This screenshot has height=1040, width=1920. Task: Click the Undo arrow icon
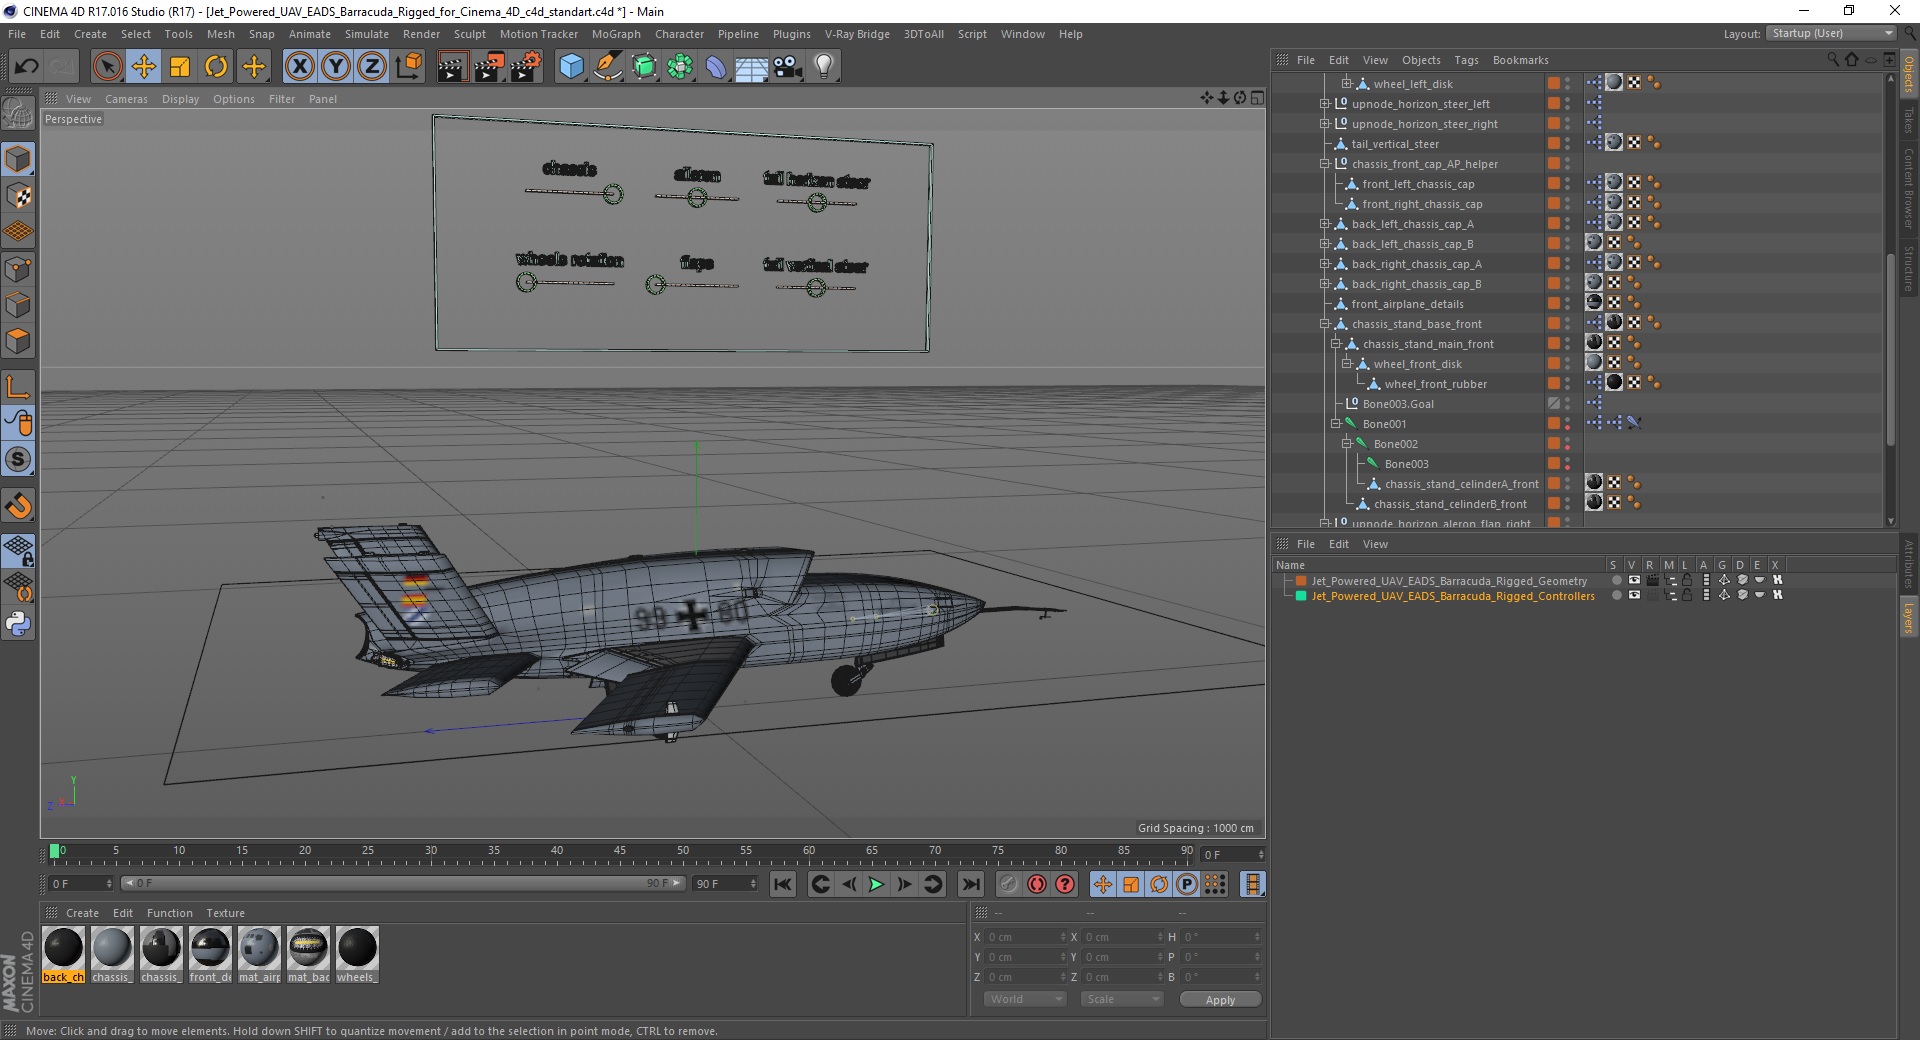tap(27, 67)
